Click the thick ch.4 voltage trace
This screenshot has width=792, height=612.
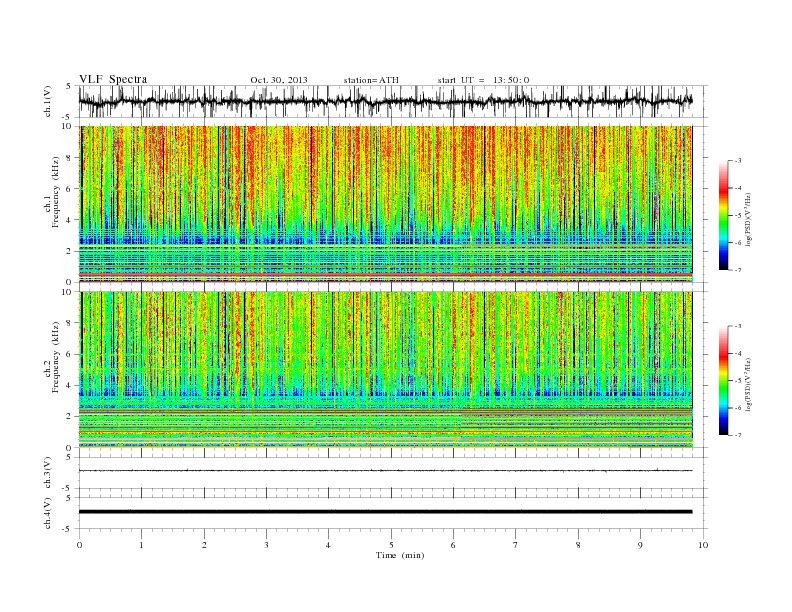(385, 512)
